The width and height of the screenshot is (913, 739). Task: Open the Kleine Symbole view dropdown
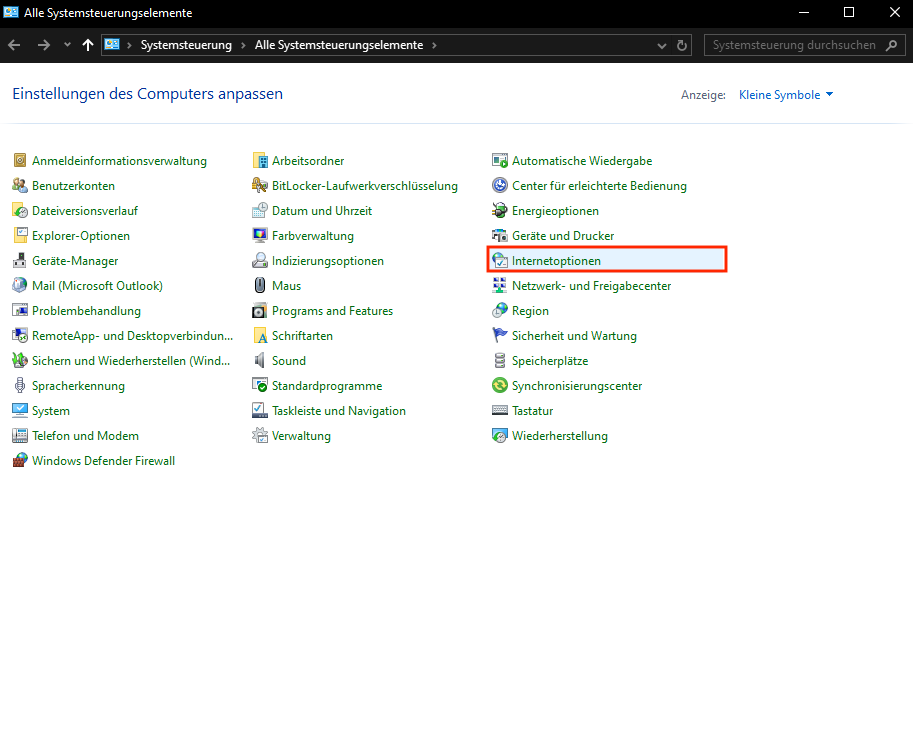786,95
